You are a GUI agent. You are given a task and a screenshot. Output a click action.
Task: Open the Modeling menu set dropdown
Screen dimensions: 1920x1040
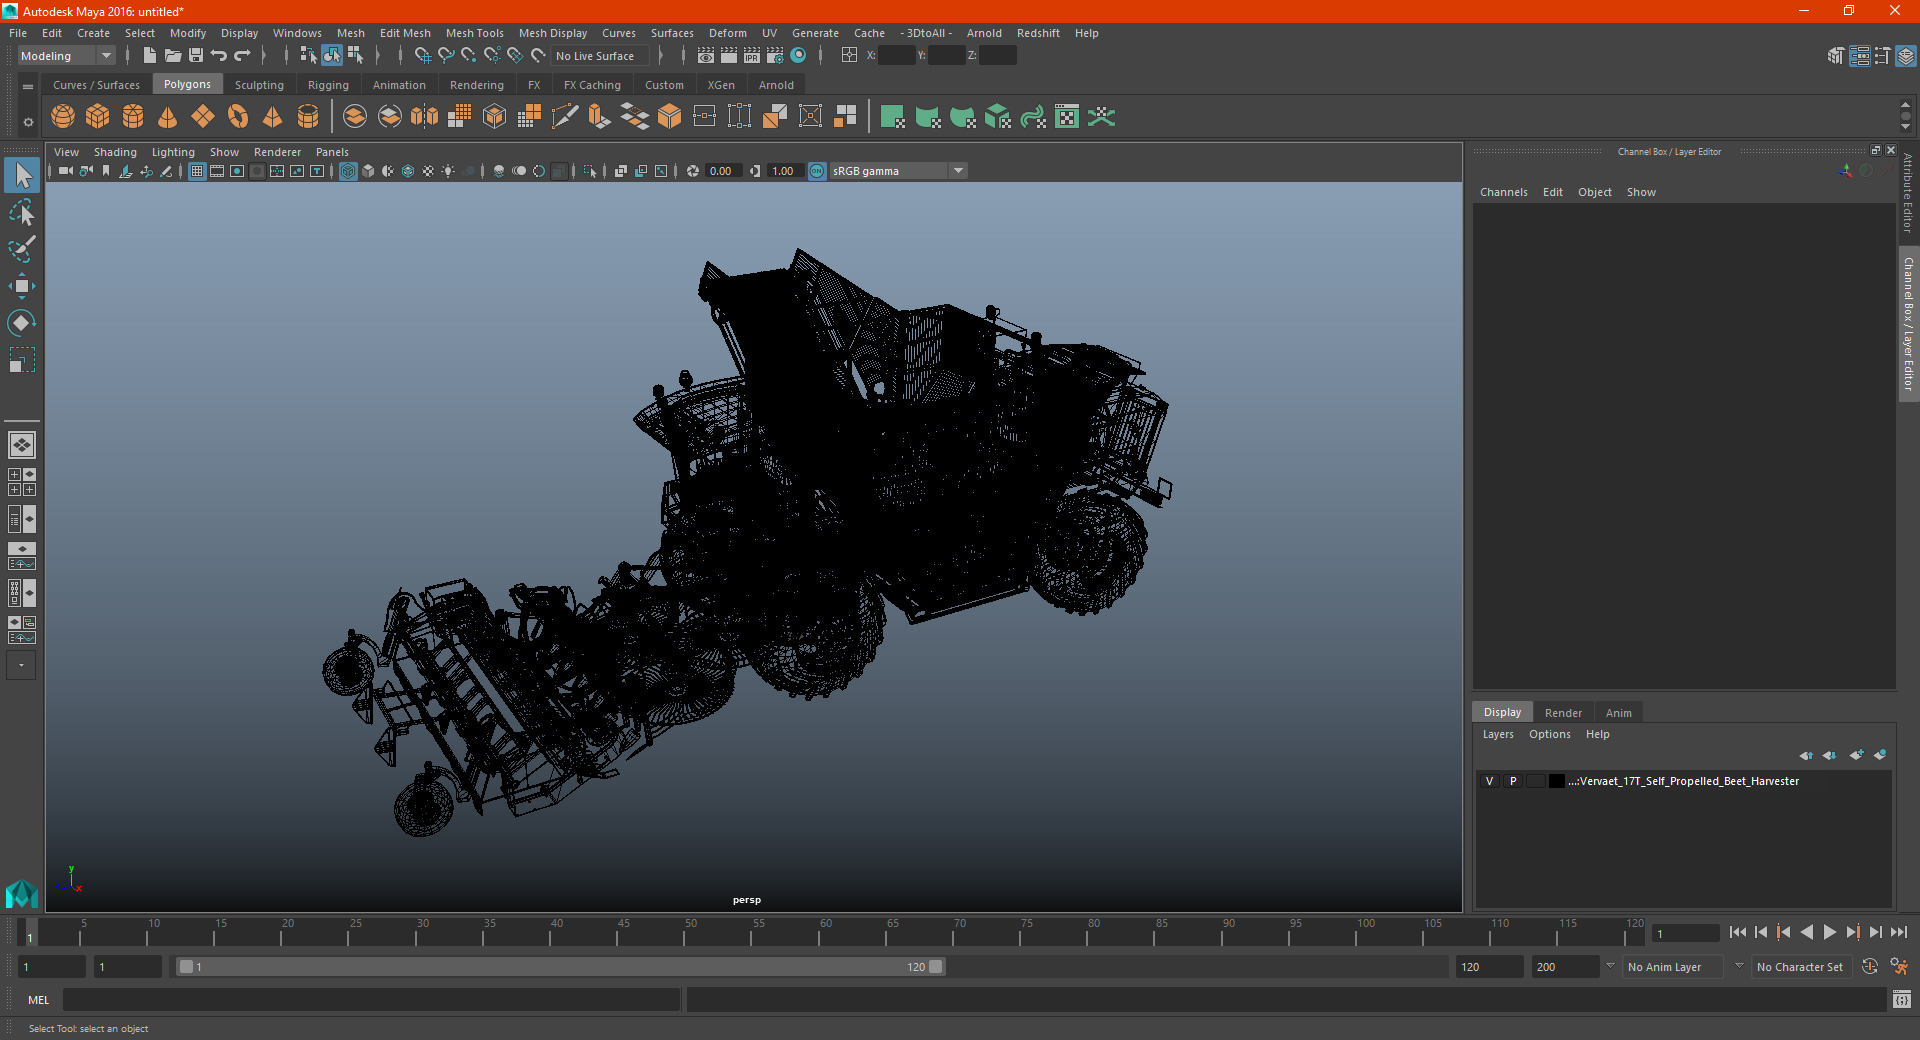(x=67, y=56)
